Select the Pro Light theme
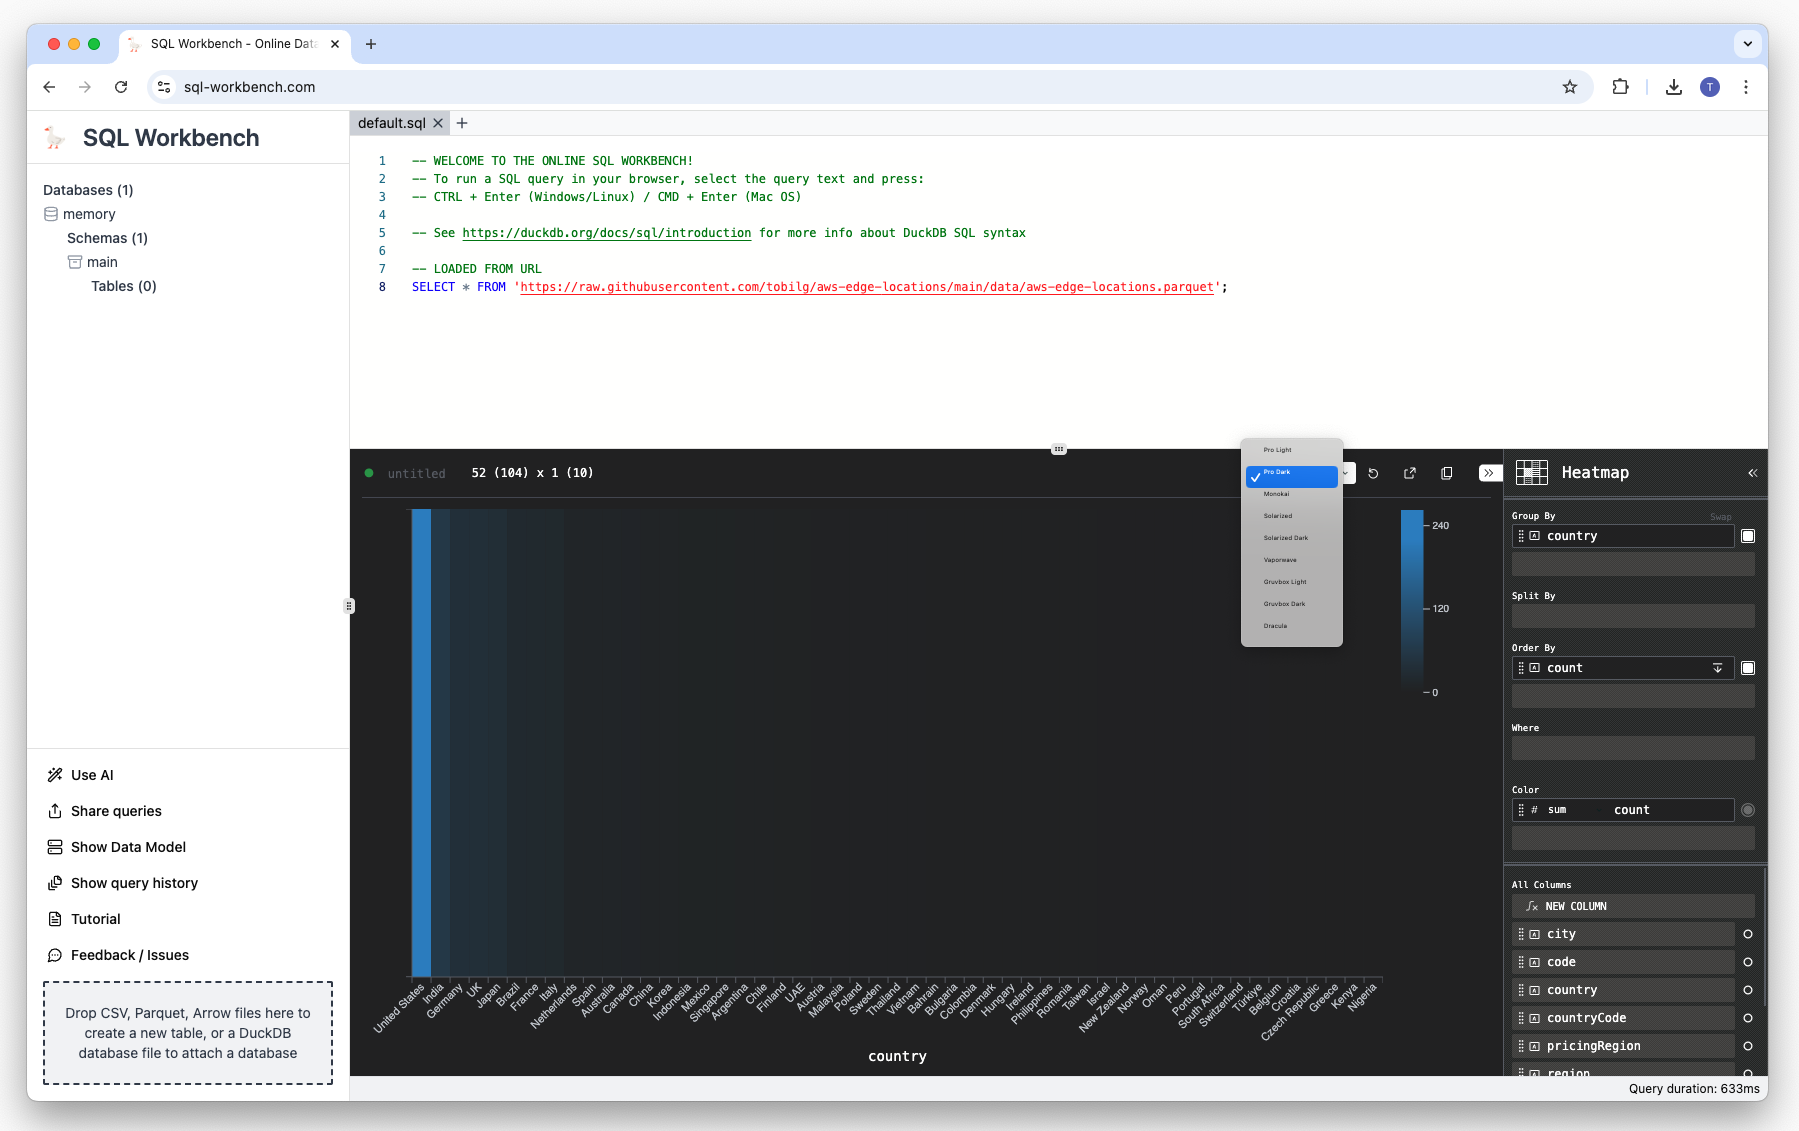 pyautogui.click(x=1292, y=450)
